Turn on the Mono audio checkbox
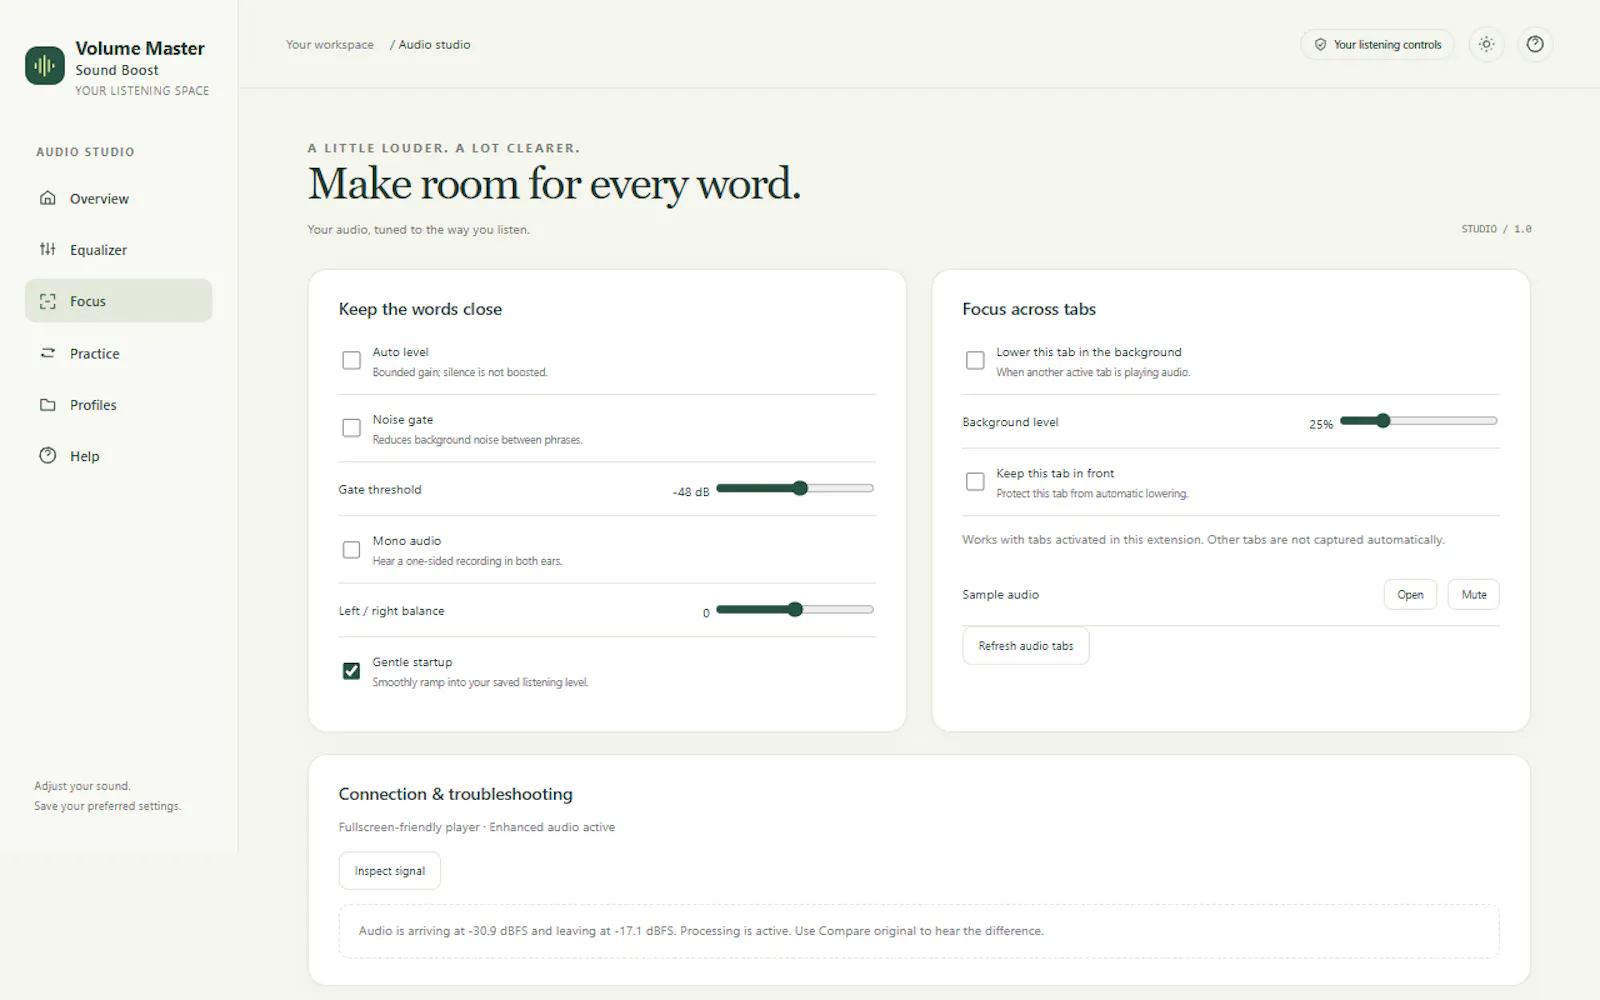Screen dimensions: 1600x1000 click(x=351, y=550)
